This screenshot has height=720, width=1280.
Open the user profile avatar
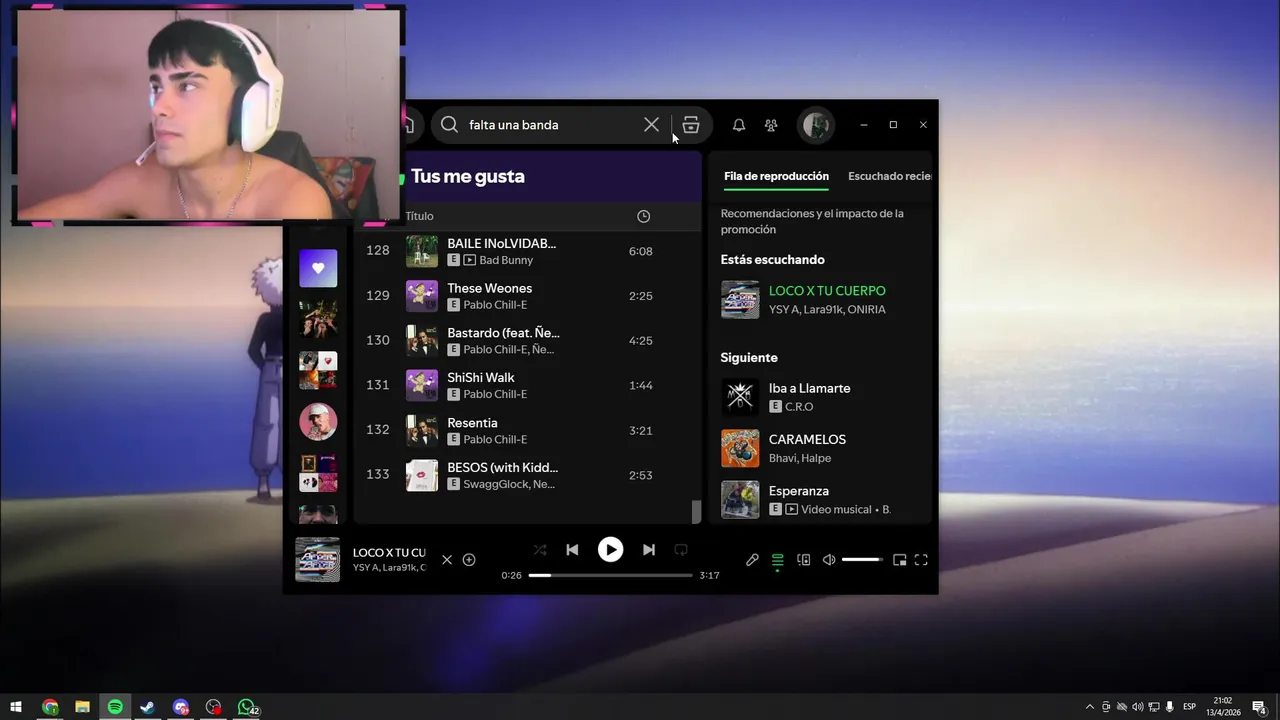click(817, 125)
